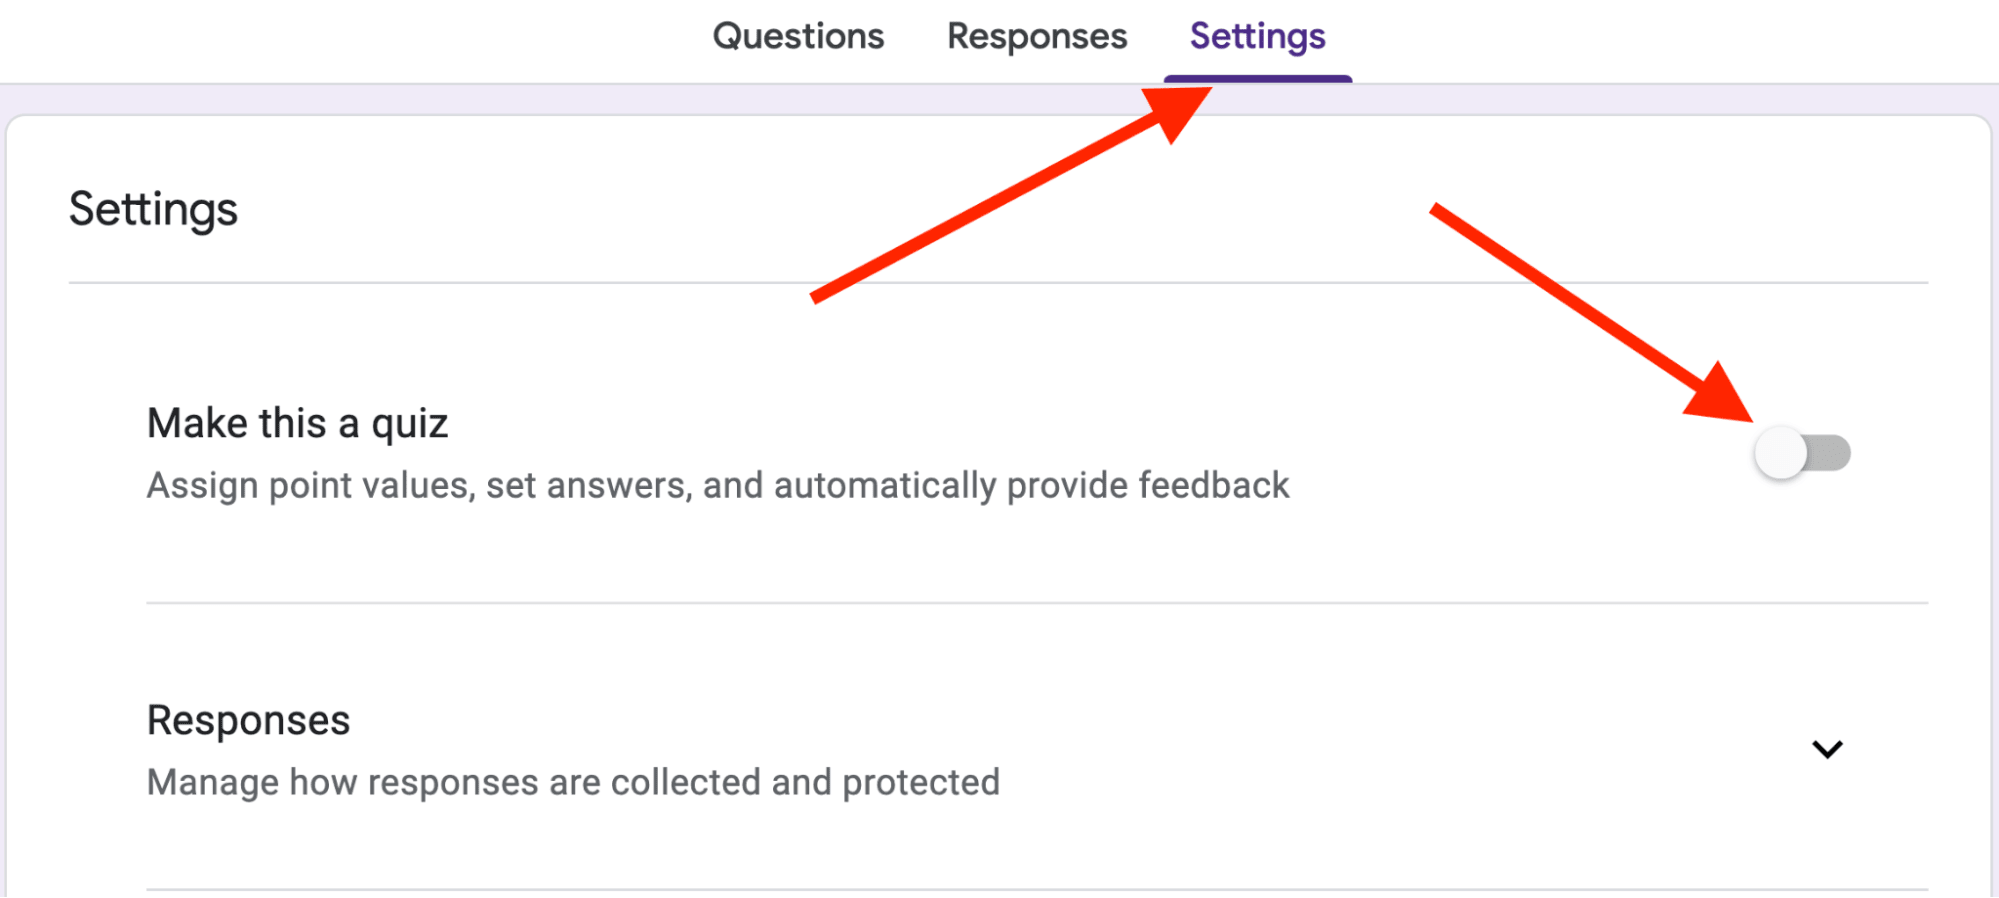The image size is (1999, 898).
Task: Toggle the Make this a quiz switch
Action: (x=1800, y=452)
